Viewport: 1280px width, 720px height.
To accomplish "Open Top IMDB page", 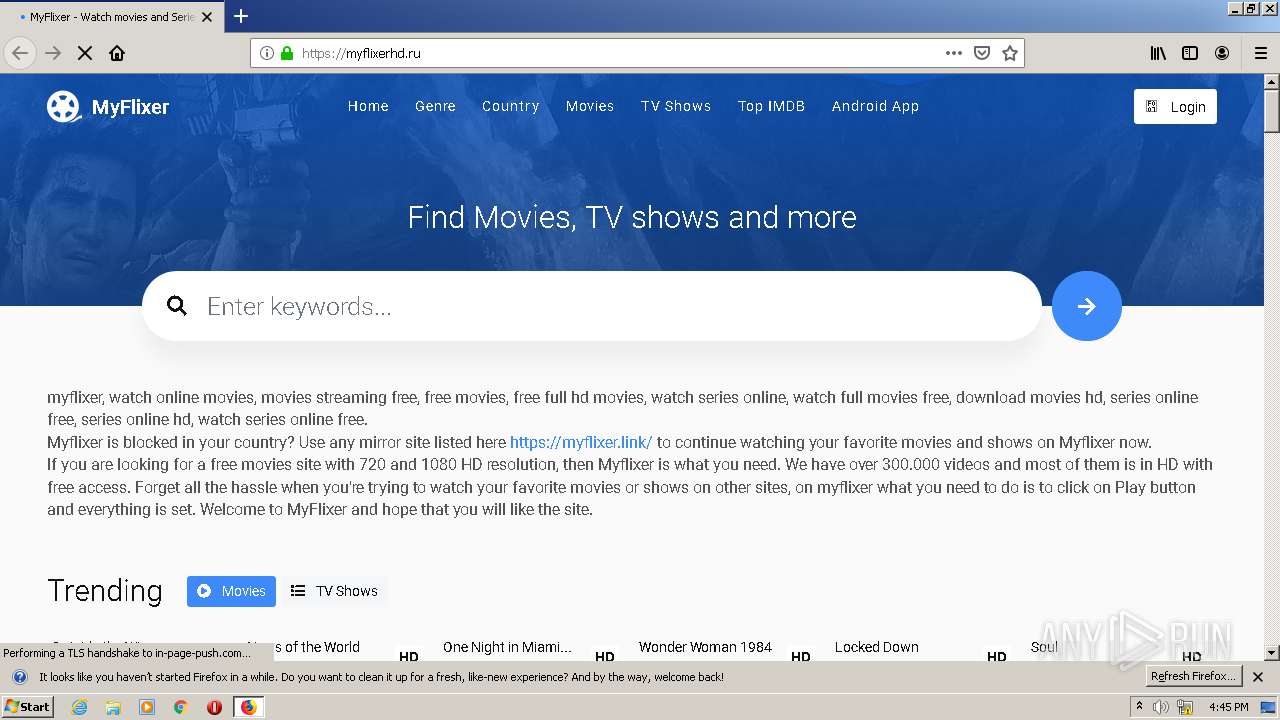I will click(771, 106).
